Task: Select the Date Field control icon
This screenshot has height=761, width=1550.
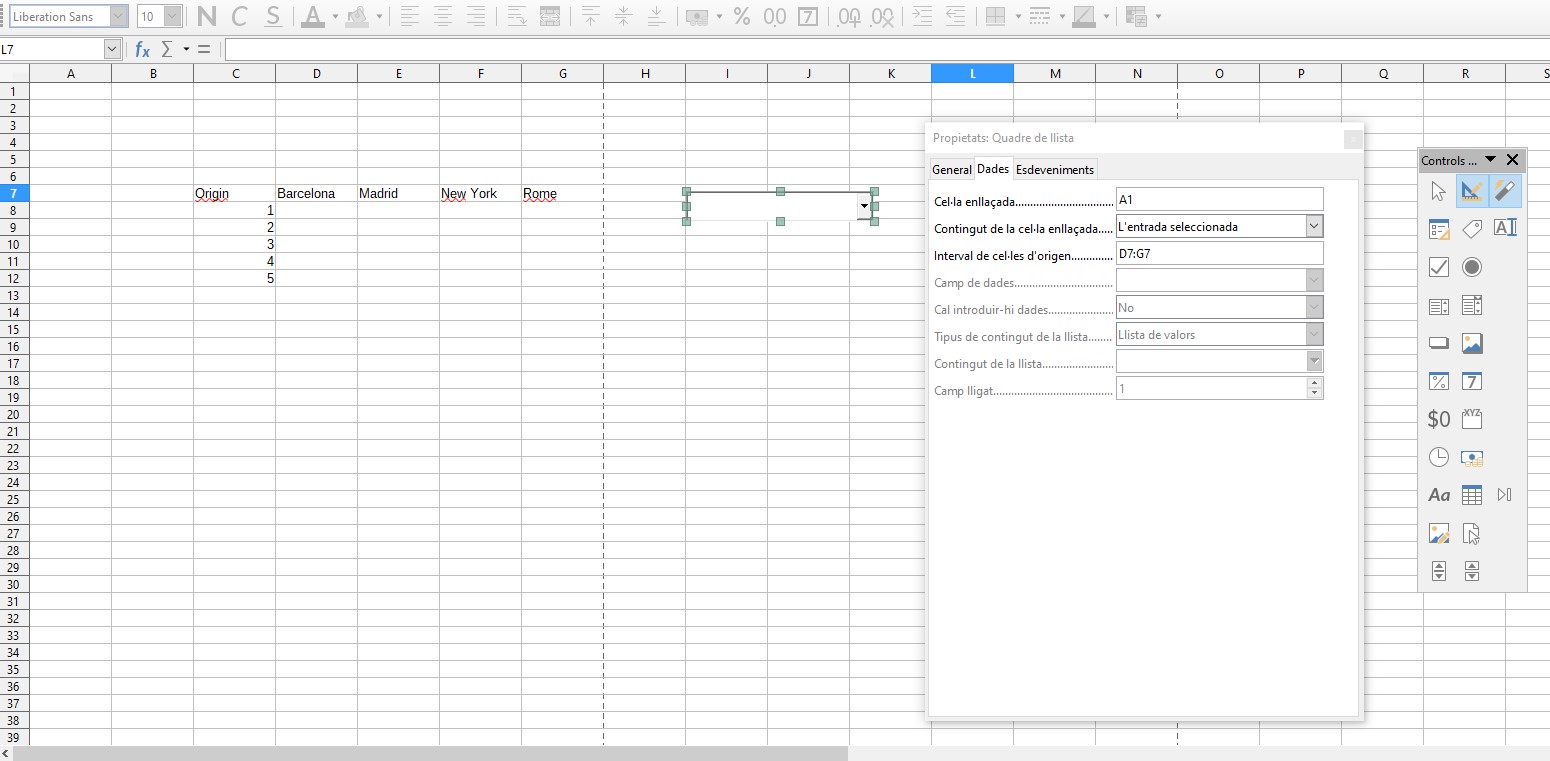Action: point(1471,381)
